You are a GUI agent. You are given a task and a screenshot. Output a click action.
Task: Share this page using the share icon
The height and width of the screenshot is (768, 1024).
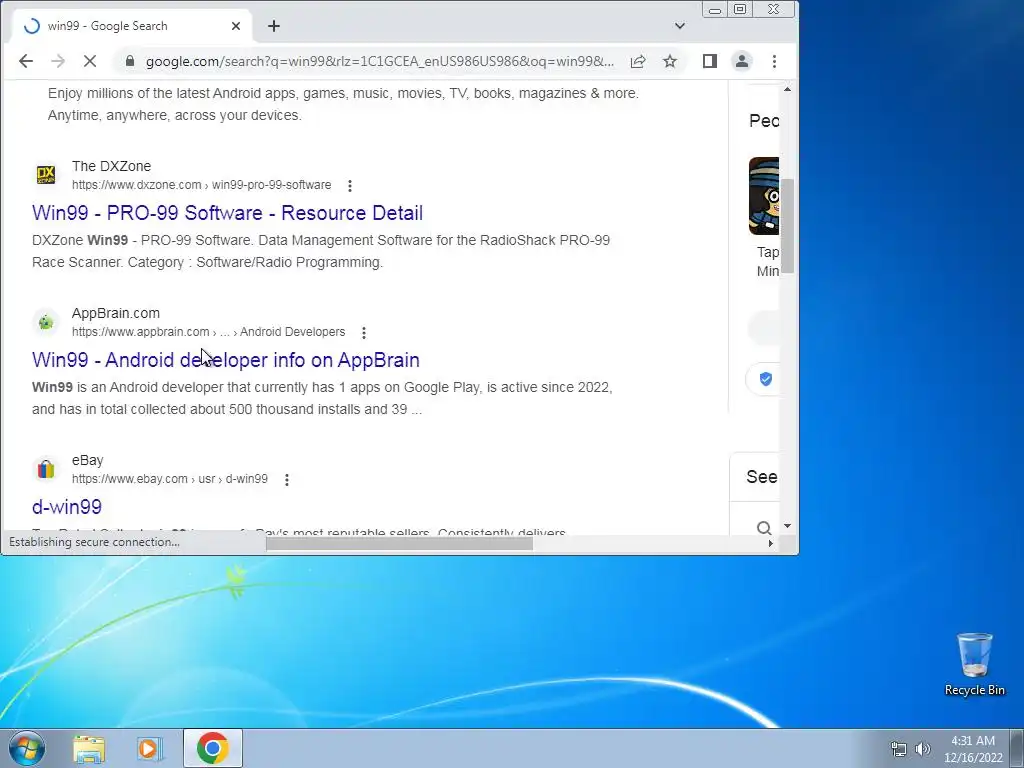(638, 61)
